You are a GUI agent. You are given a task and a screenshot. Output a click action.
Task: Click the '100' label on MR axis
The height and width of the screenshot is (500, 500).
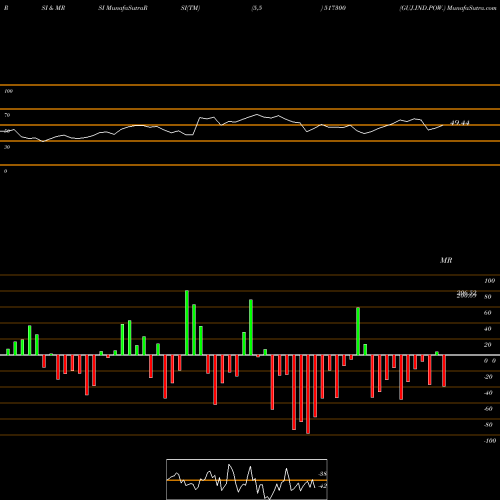tap(489, 281)
